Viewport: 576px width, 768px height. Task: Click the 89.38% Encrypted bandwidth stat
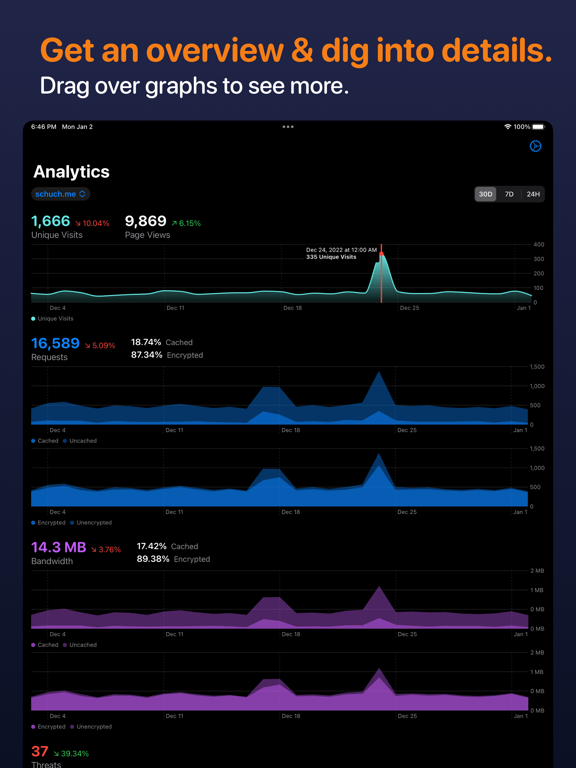tap(173, 559)
